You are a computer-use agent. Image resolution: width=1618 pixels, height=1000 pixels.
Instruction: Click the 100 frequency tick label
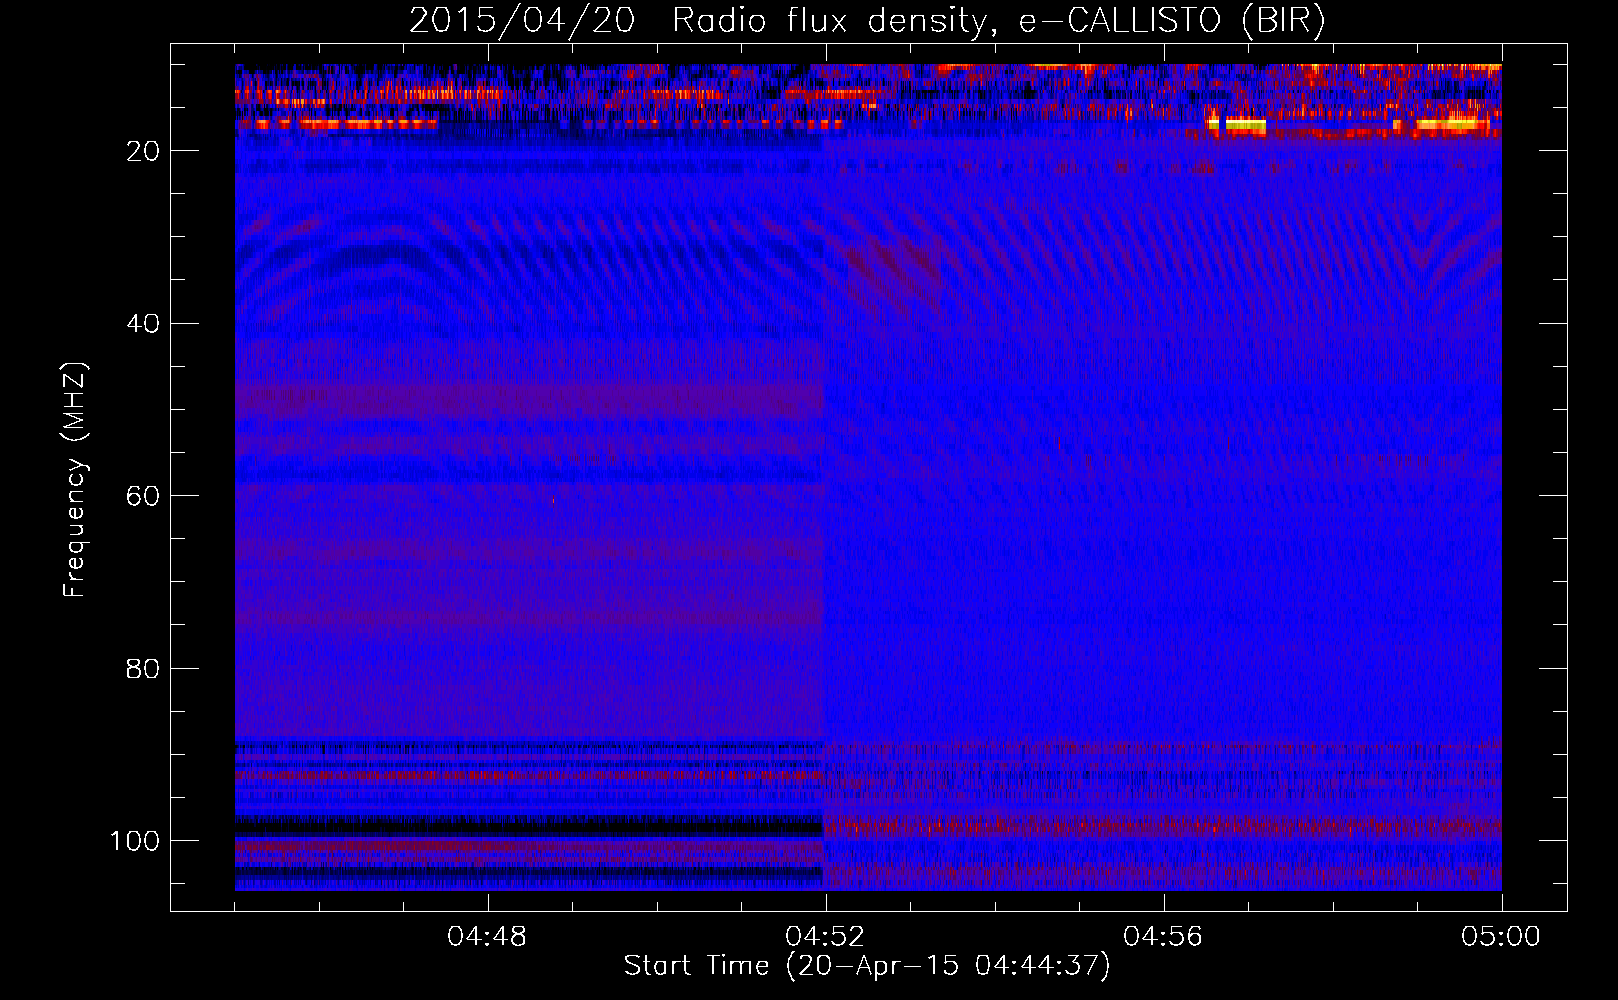(x=135, y=841)
